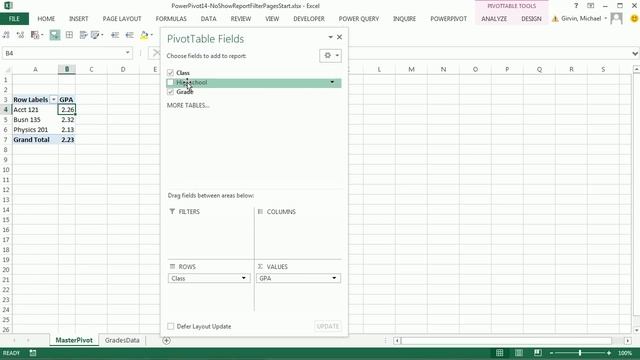The height and width of the screenshot is (360, 640).
Task: Open the FILE tab
Action: (x=14, y=19)
